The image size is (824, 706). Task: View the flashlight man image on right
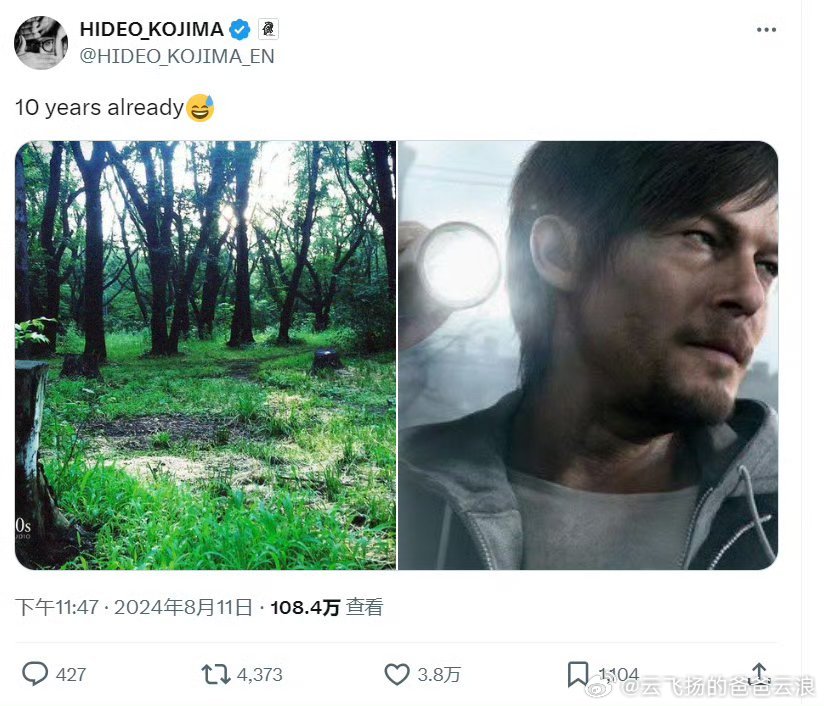(x=588, y=355)
